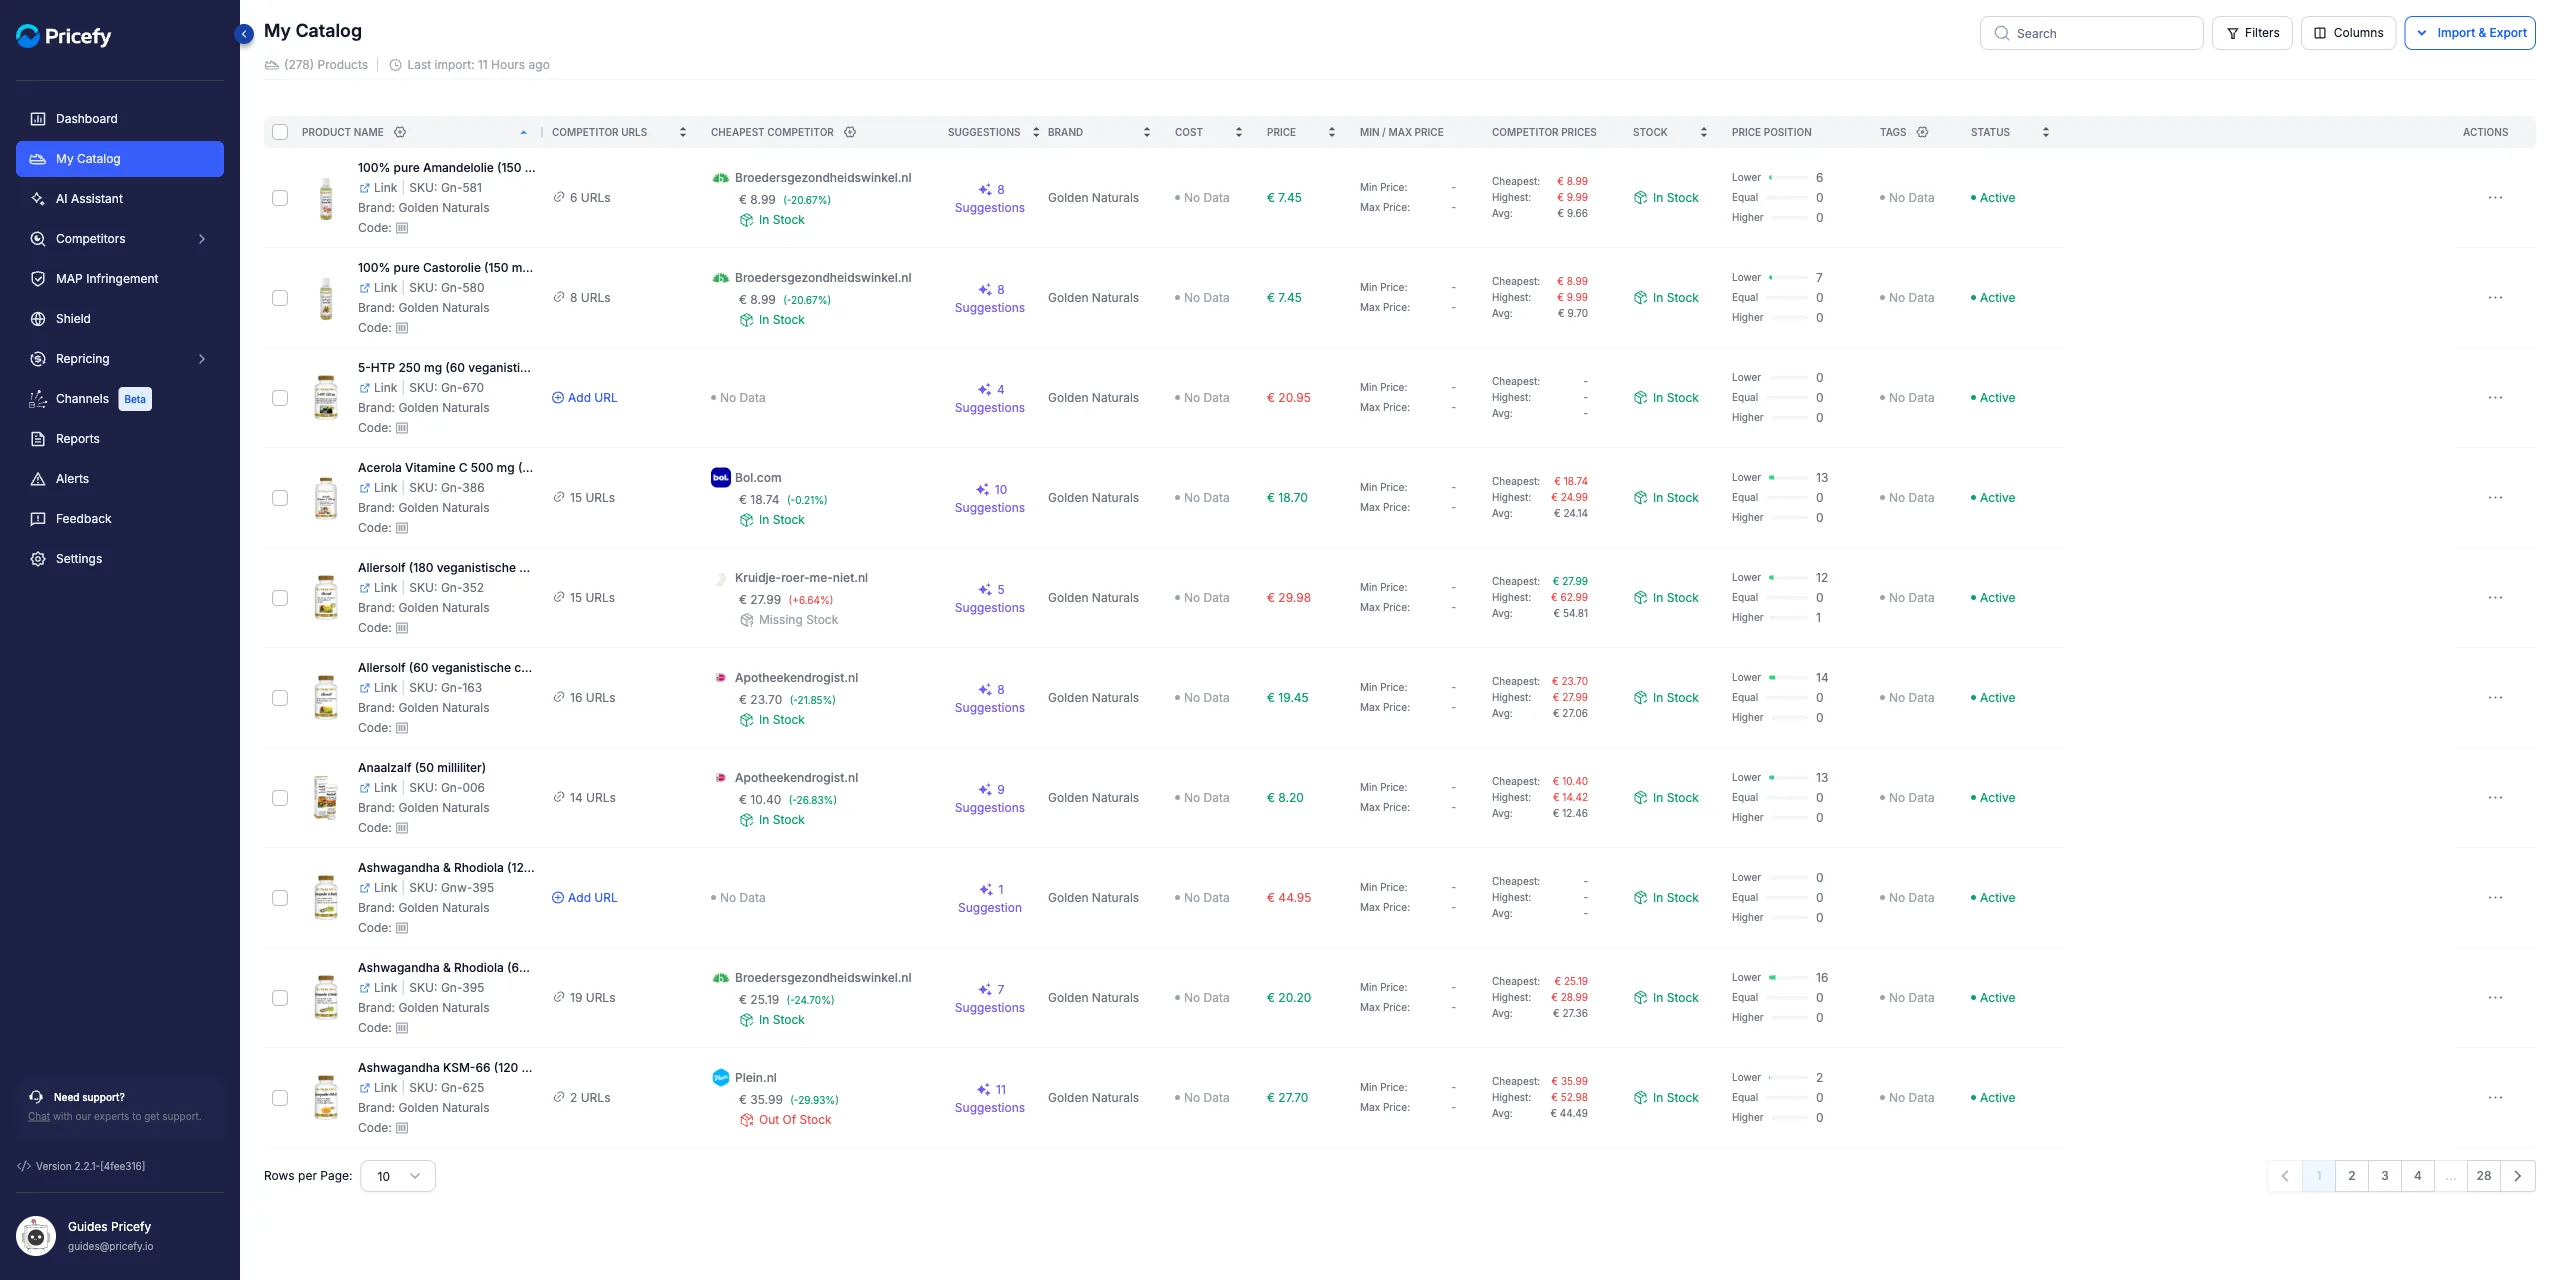Toggle the select-all checkbox in table header
Image resolution: width=2560 pixels, height=1280 pixels.
click(x=280, y=132)
